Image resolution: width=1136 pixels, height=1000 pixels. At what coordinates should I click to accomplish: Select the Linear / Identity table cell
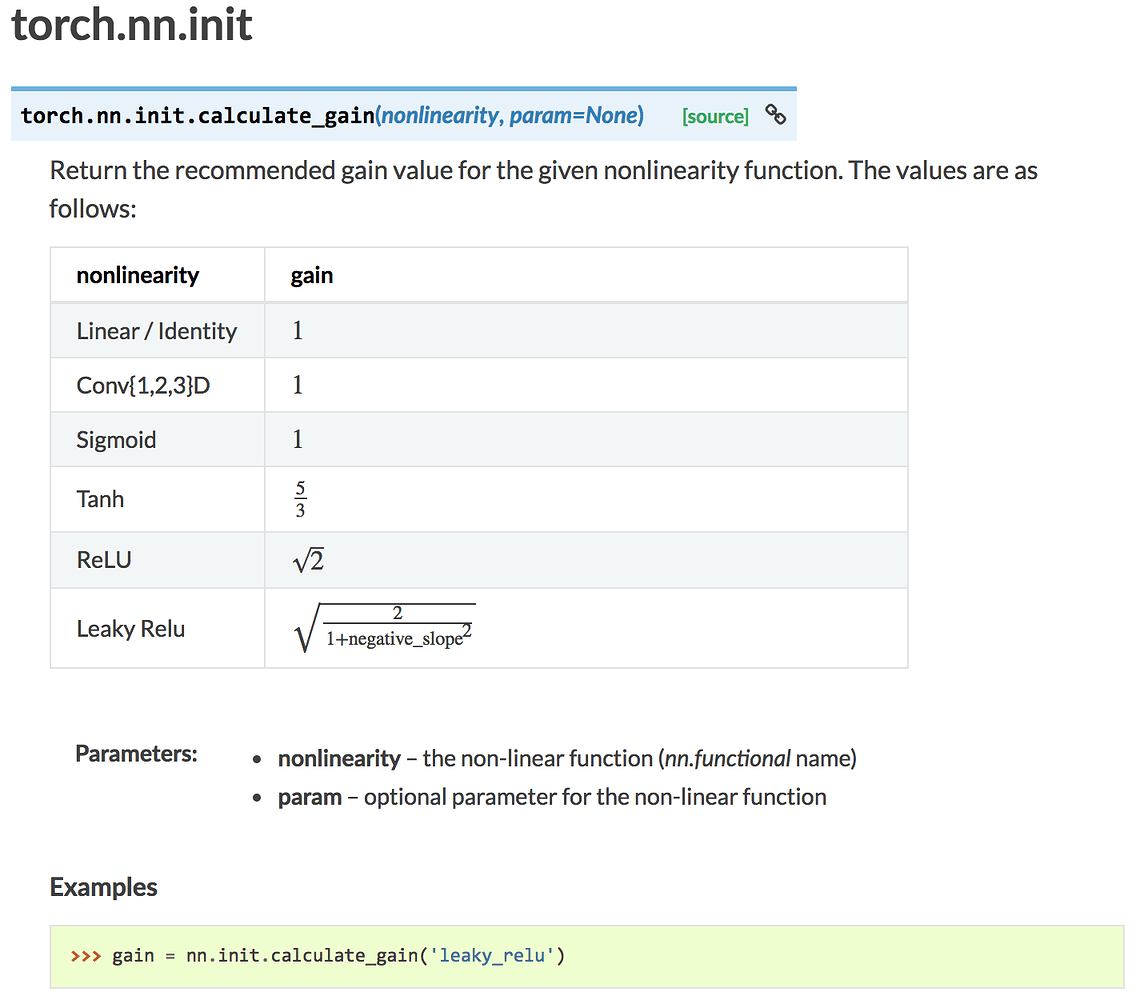157,331
